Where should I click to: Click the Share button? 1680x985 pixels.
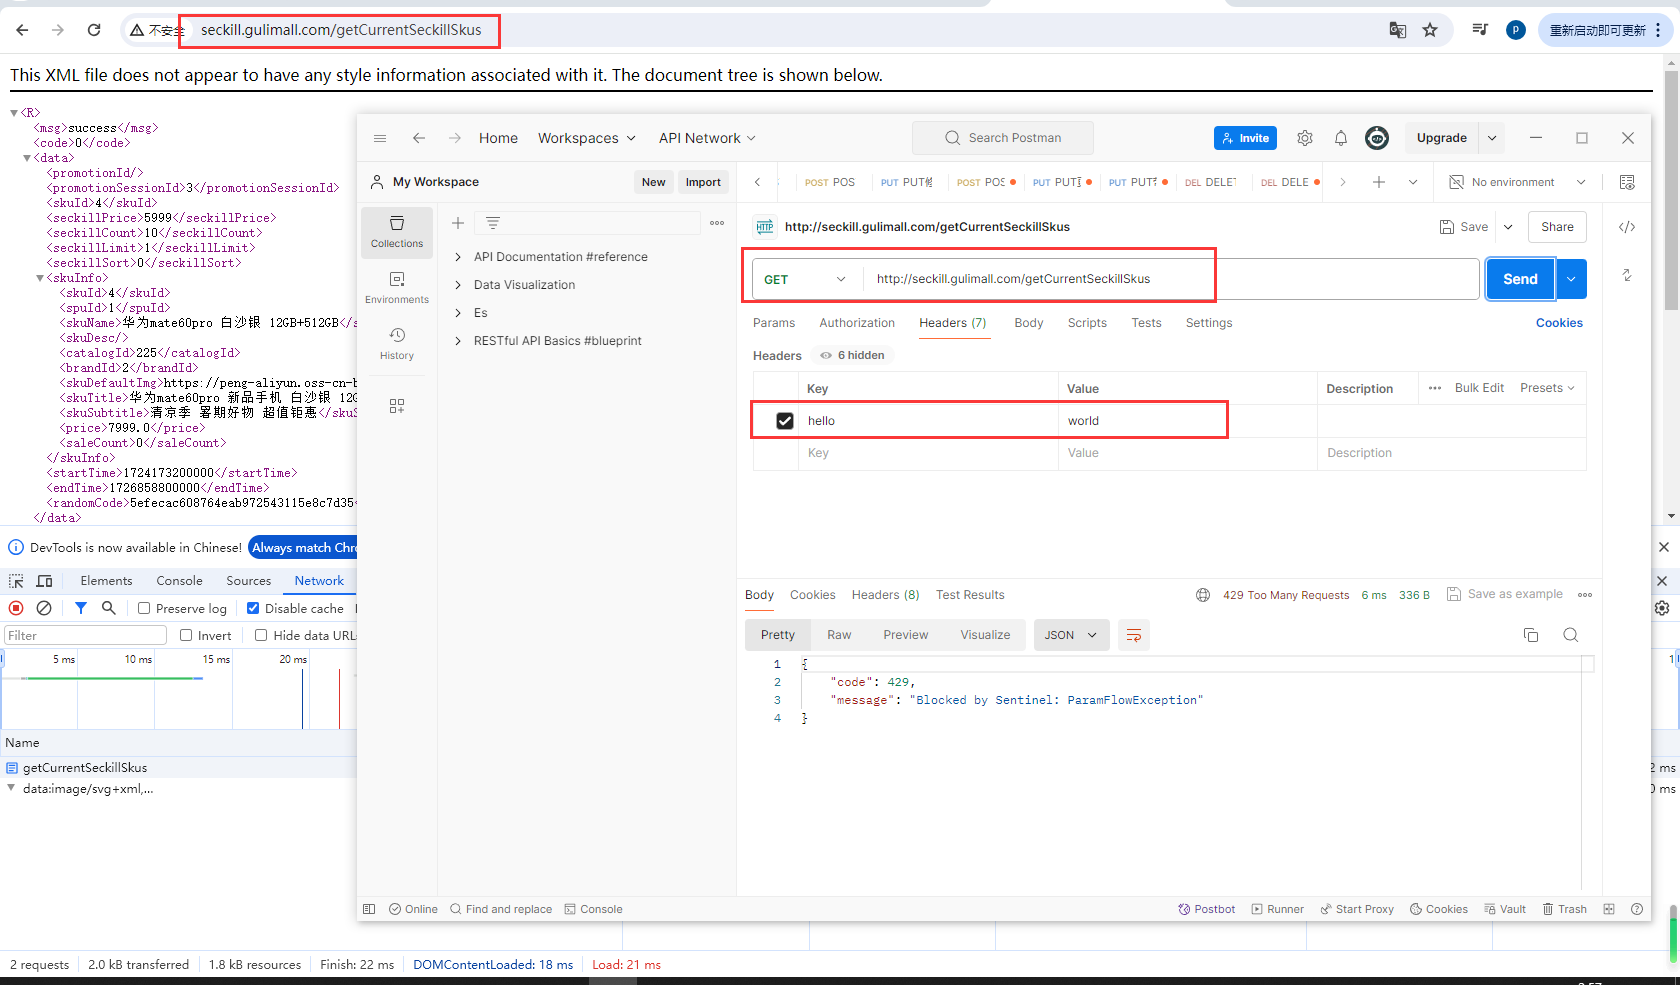point(1557,227)
